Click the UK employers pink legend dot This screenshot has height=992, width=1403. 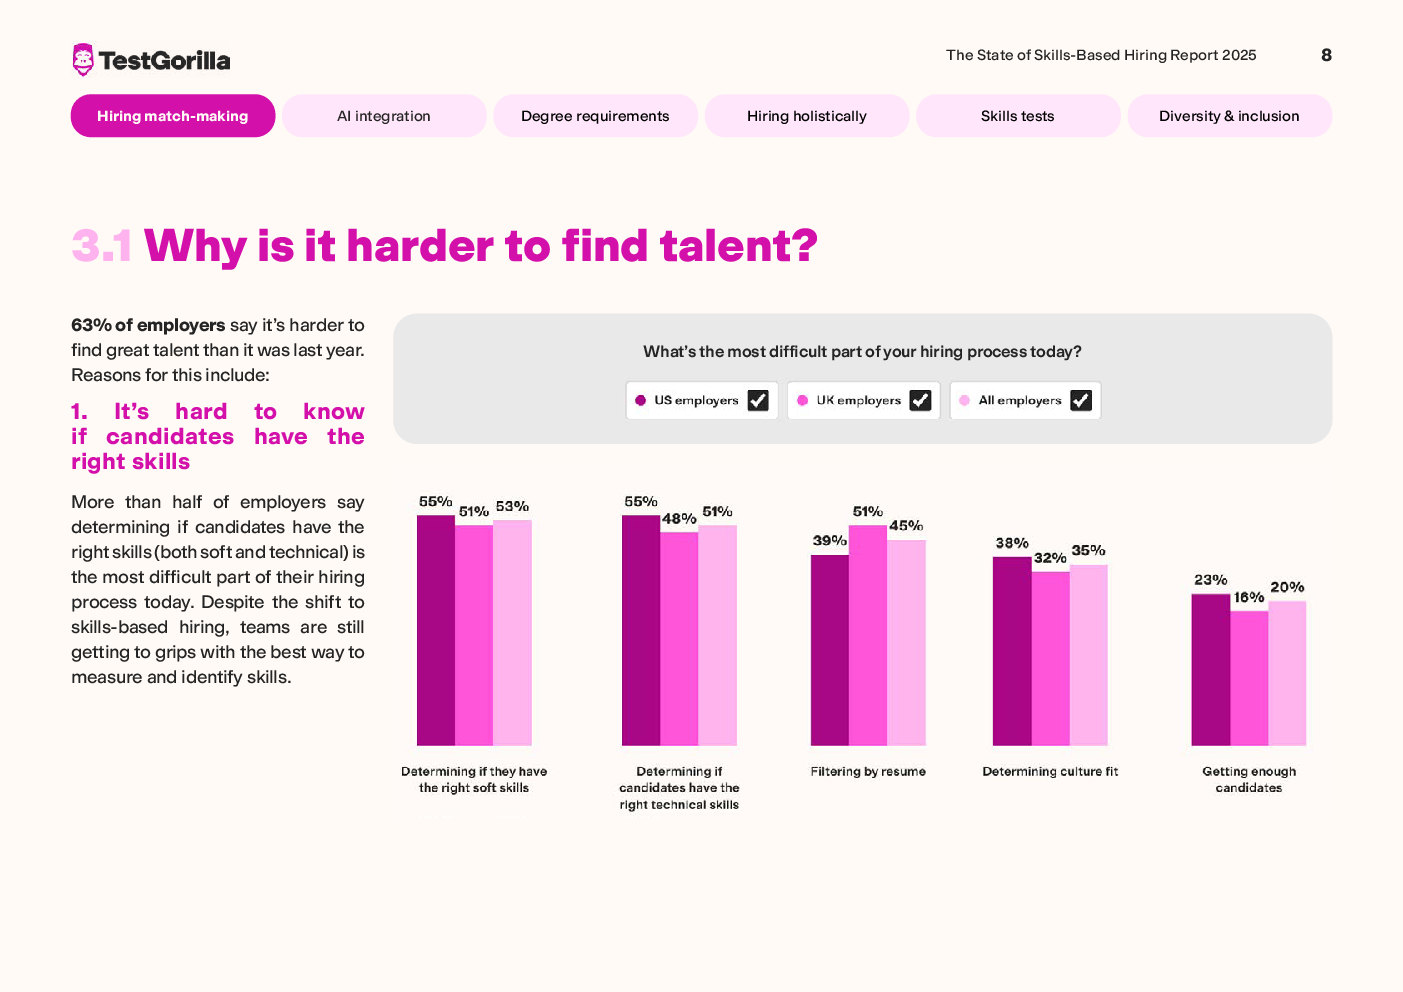802,401
